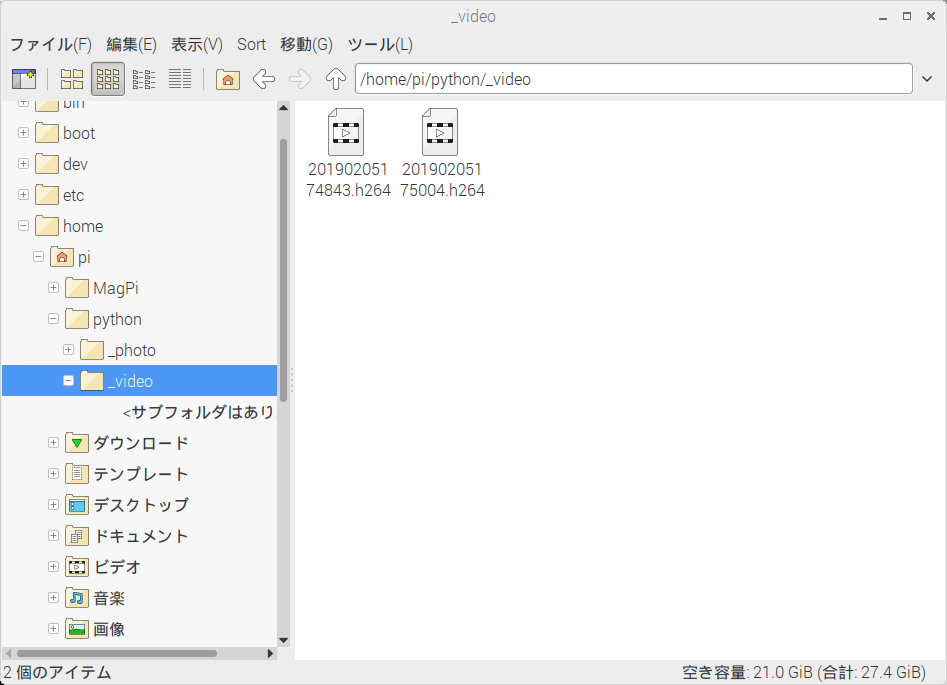The height and width of the screenshot is (685, 947).
Task: Expand the _photo folder tree node
Action: 69,350
